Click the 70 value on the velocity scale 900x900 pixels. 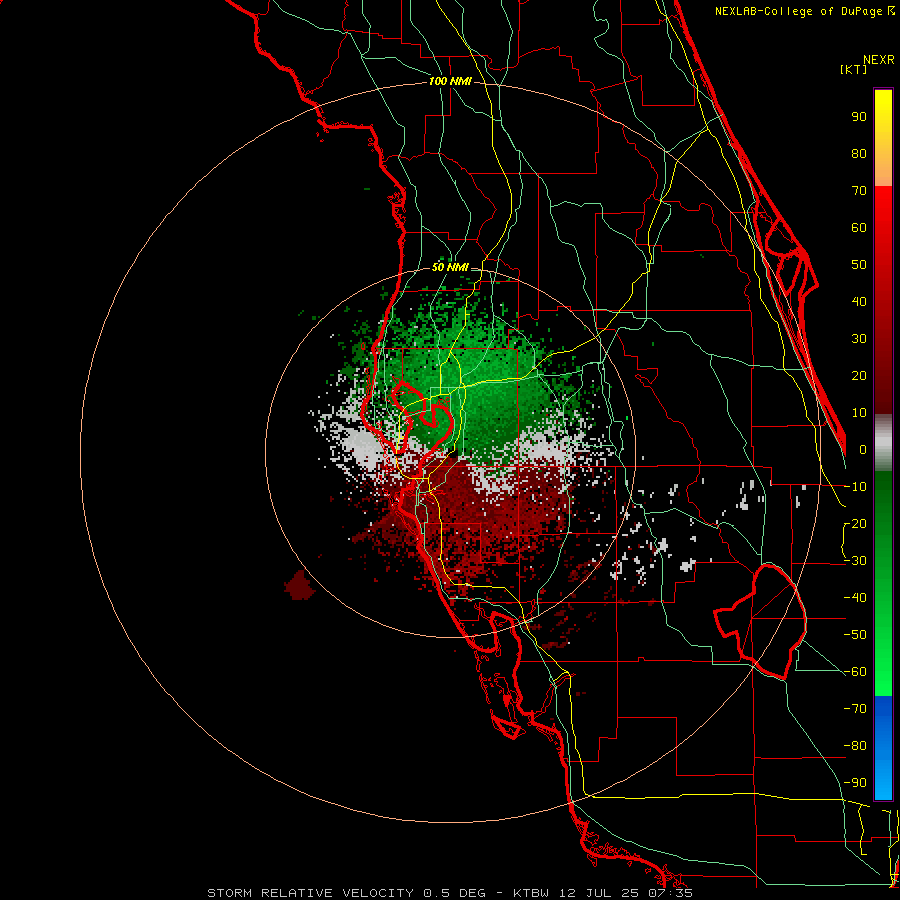(x=859, y=191)
